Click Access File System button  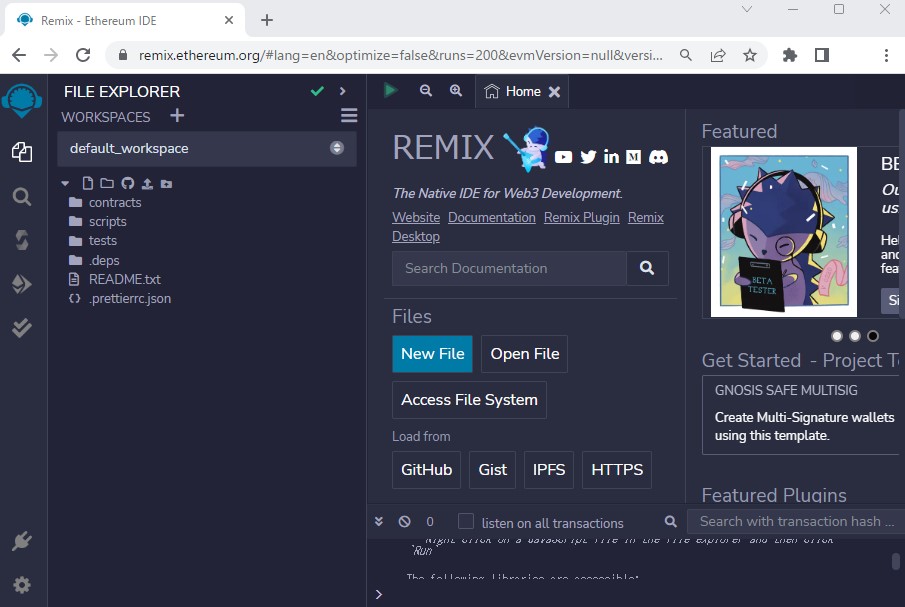coord(469,400)
